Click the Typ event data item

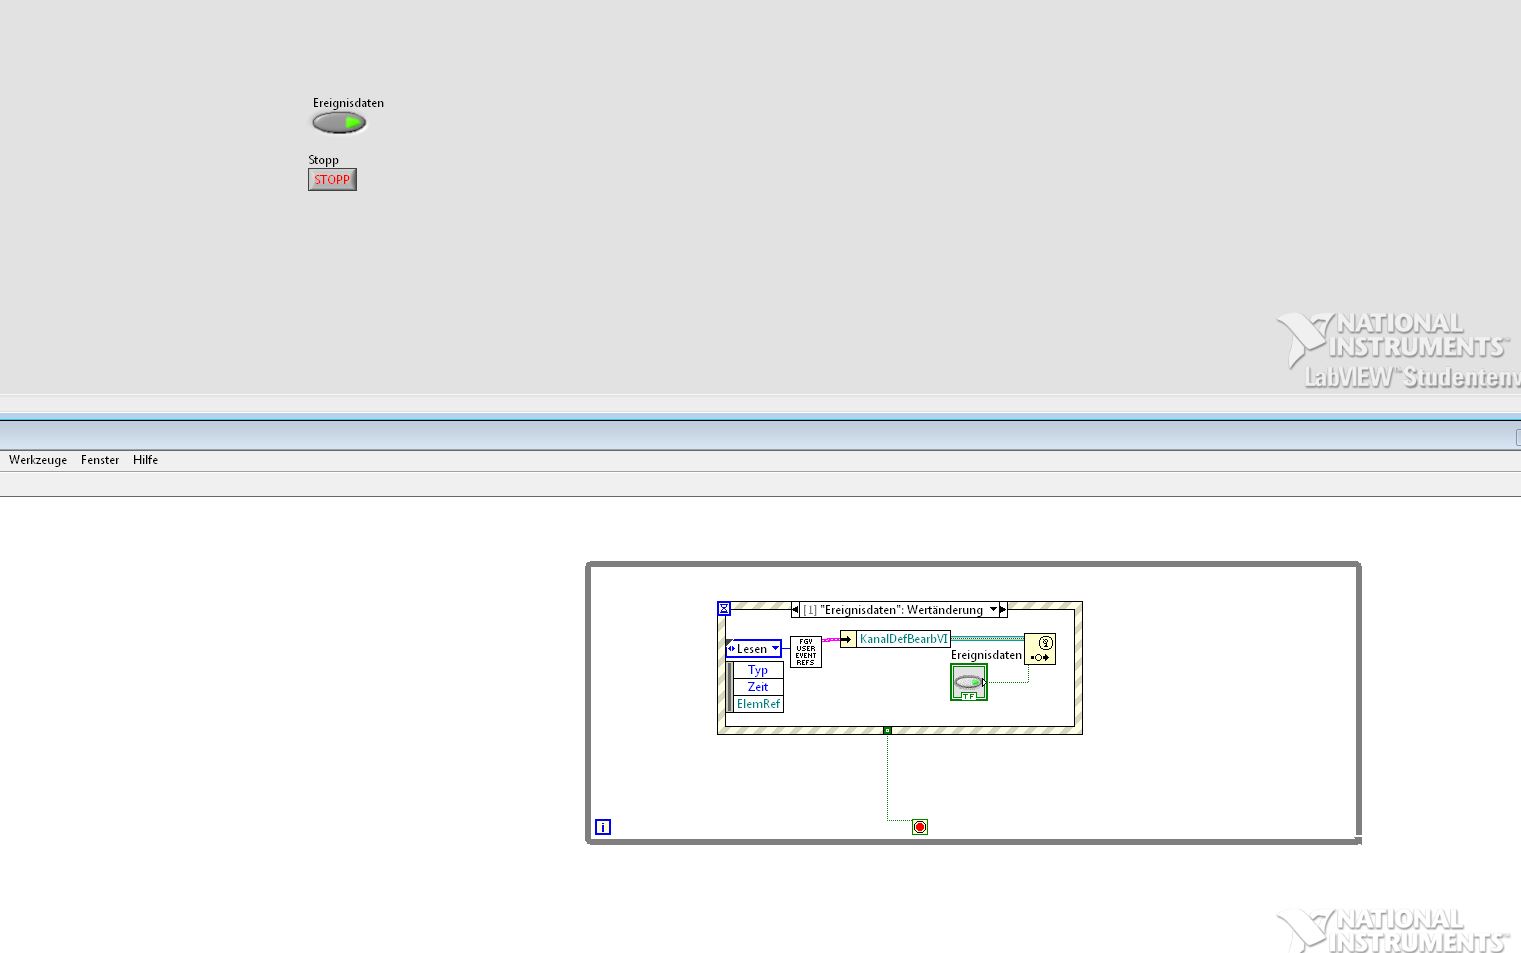tap(758, 670)
